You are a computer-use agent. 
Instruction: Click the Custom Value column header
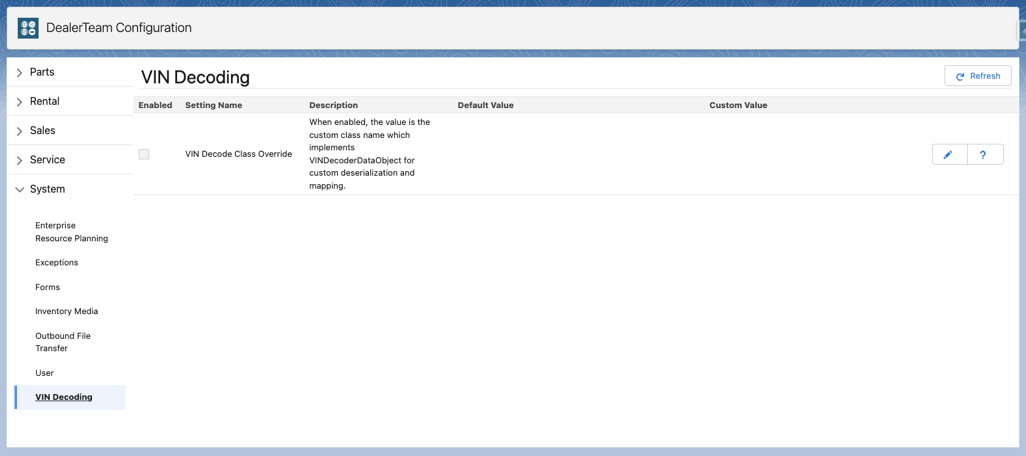click(x=738, y=105)
